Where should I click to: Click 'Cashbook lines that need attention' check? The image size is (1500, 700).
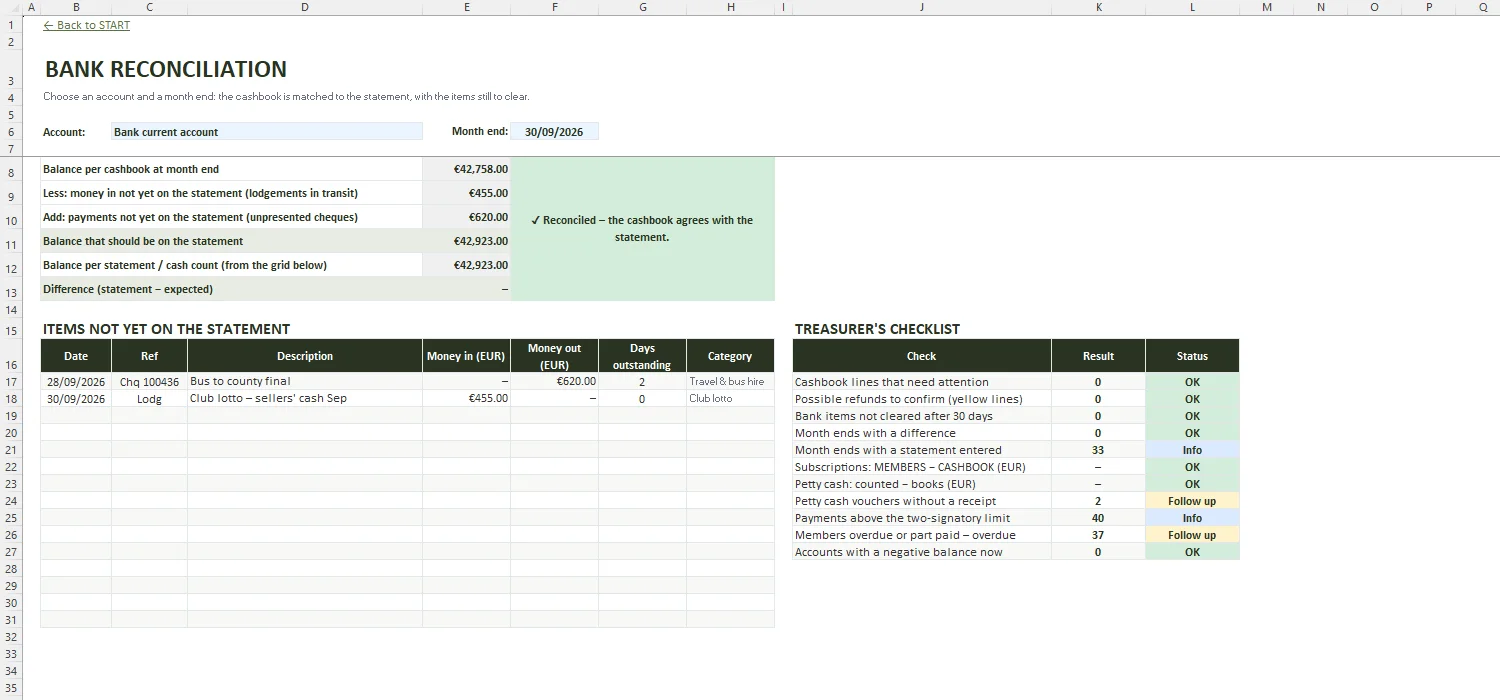921,382
